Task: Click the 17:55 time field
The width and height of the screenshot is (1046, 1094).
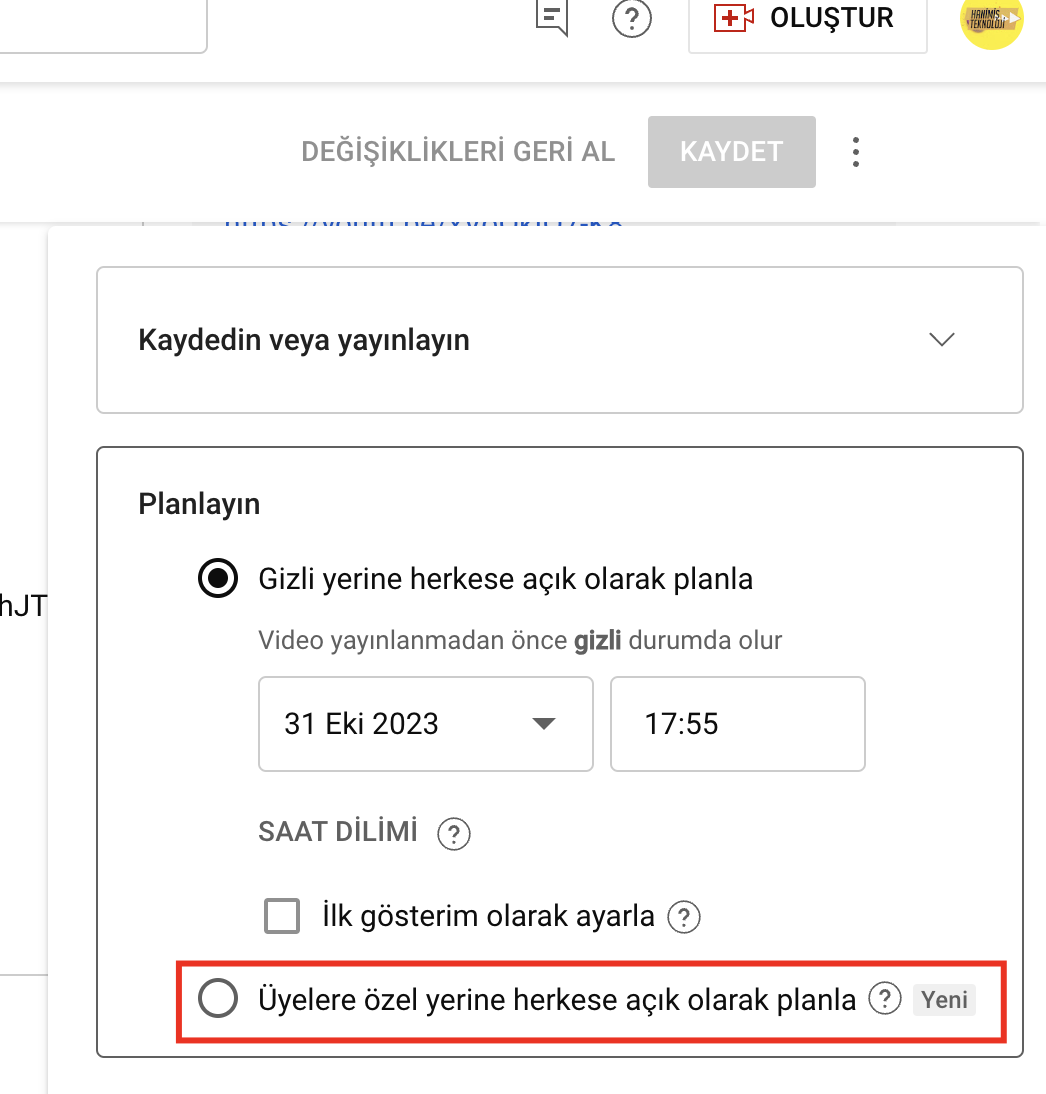Action: tap(738, 724)
